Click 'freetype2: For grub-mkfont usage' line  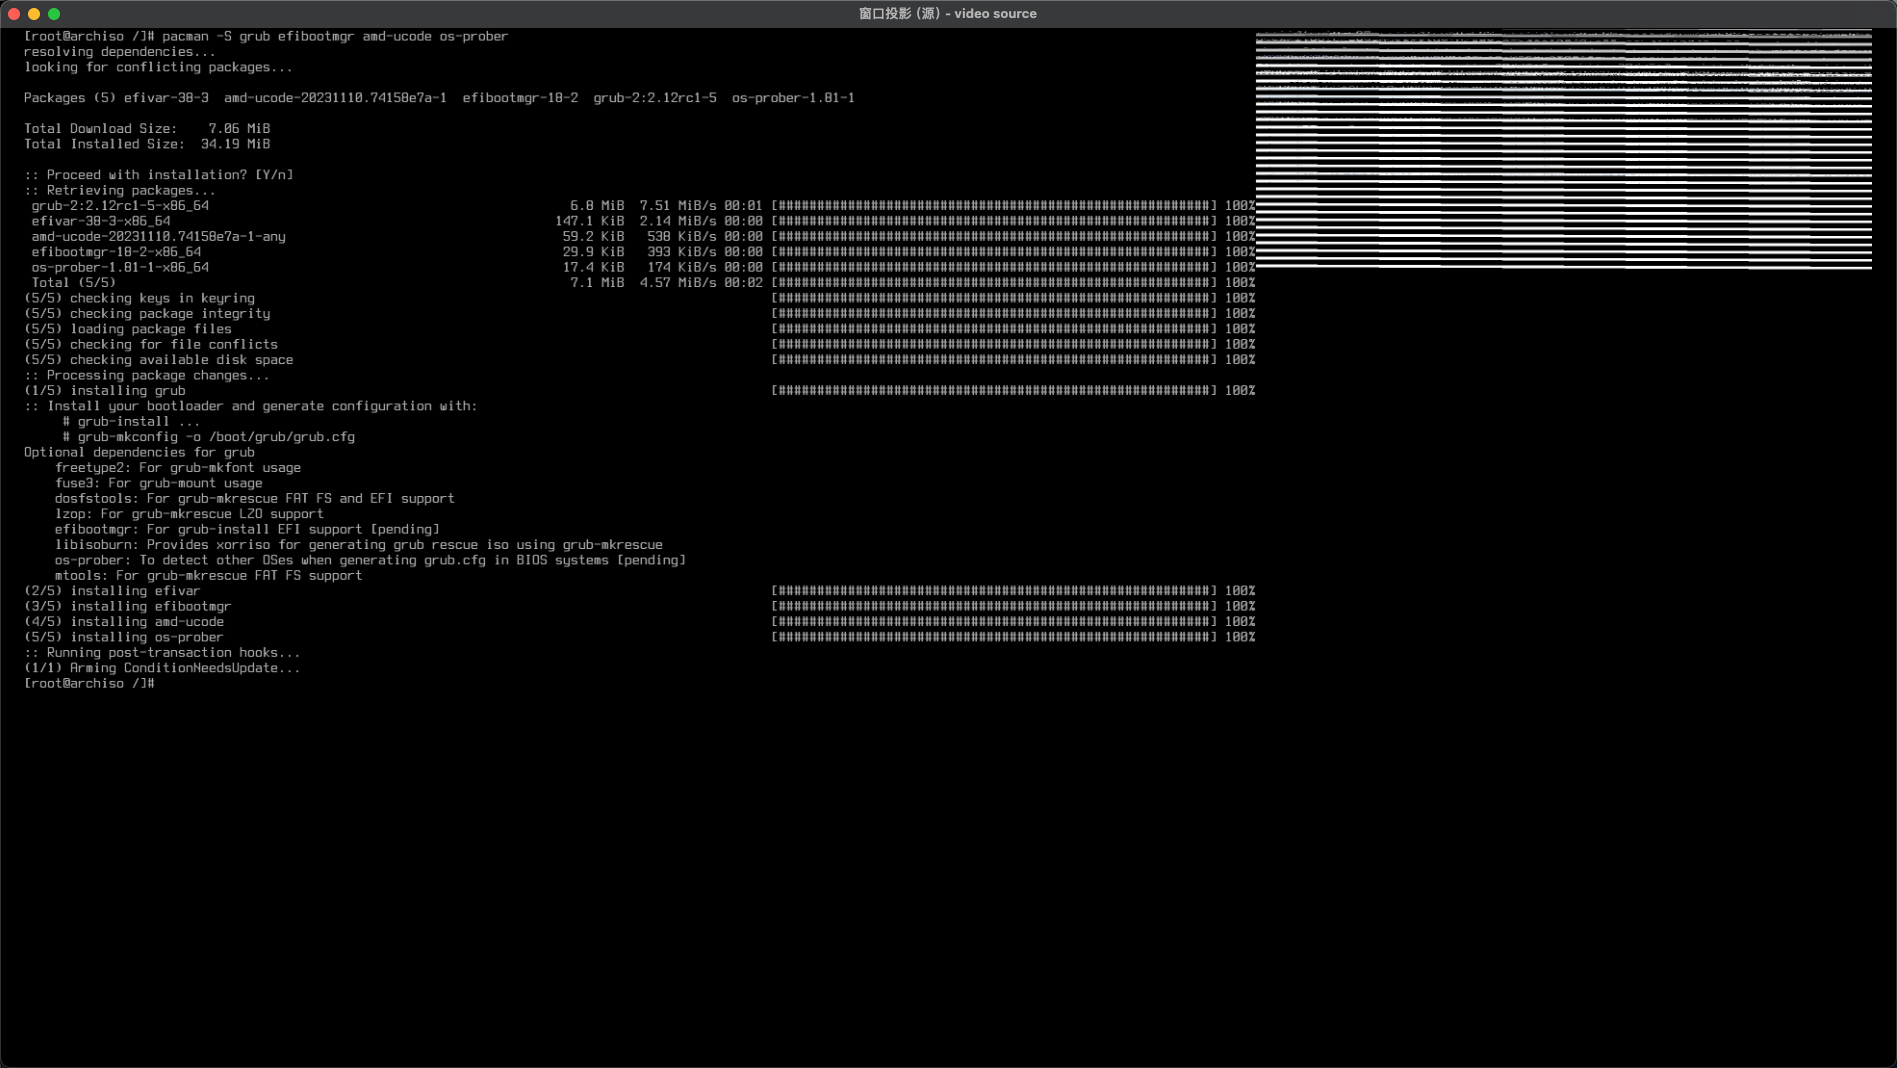click(178, 468)
